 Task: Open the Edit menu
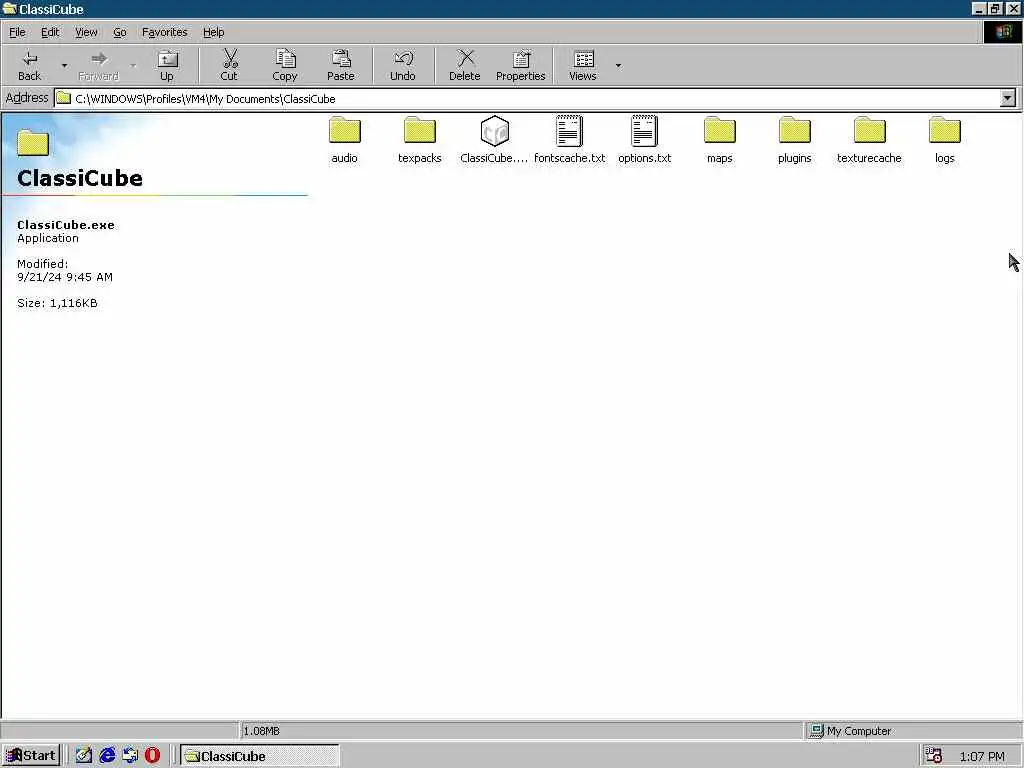tap(50, 32)
